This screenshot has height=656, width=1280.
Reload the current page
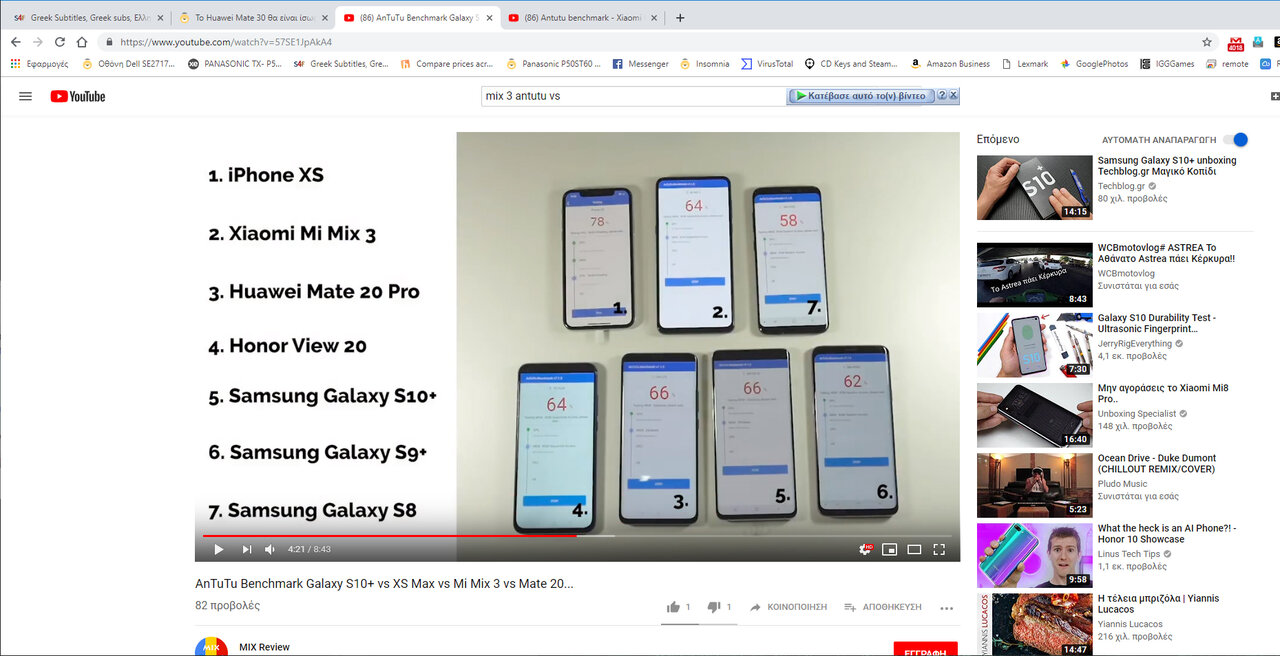(60, 42)
